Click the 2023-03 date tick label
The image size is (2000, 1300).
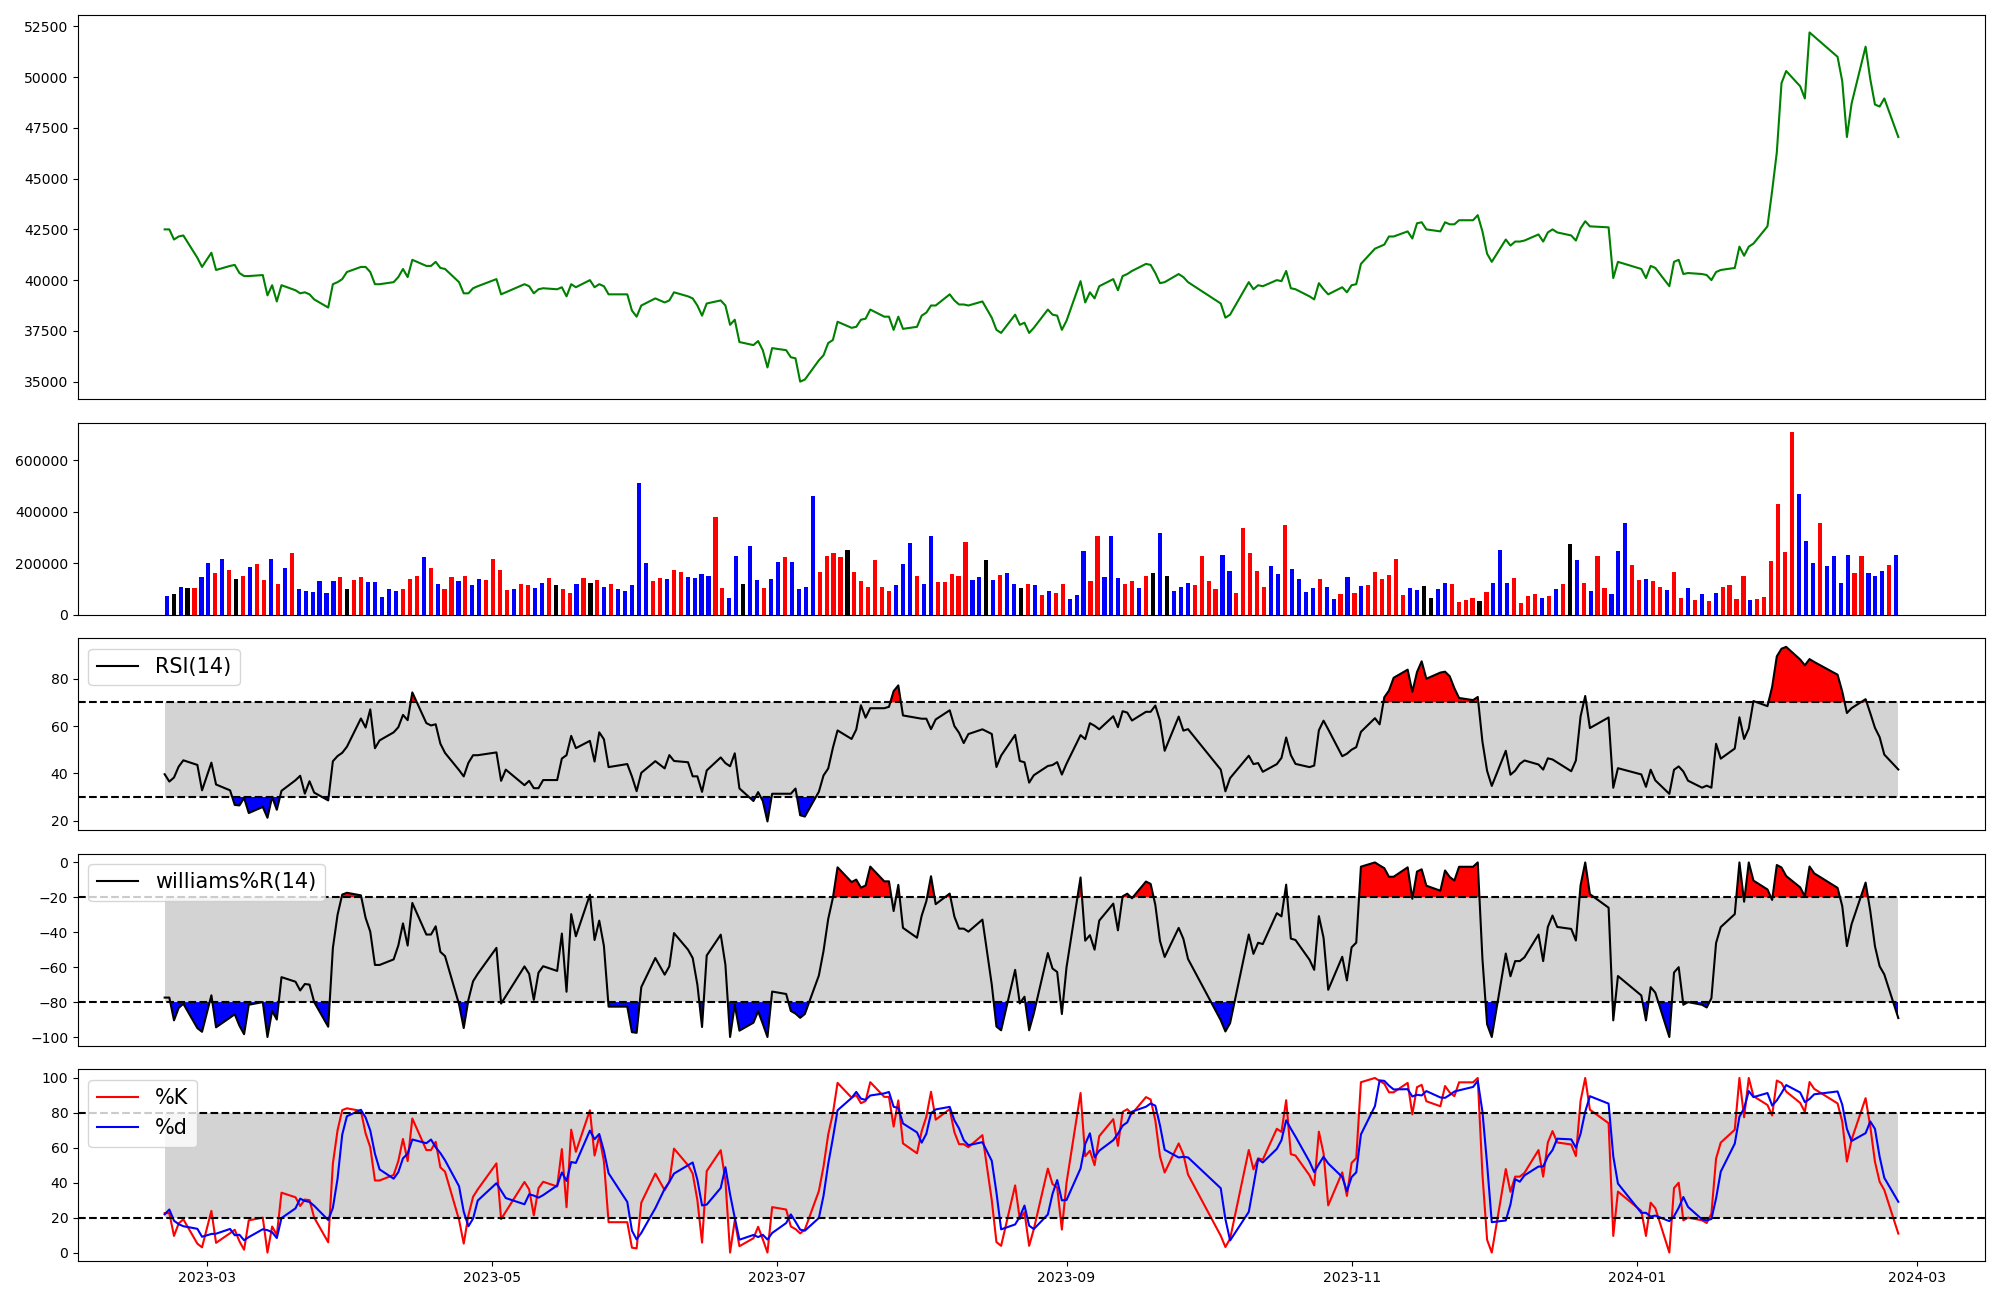coord(207,1277)
